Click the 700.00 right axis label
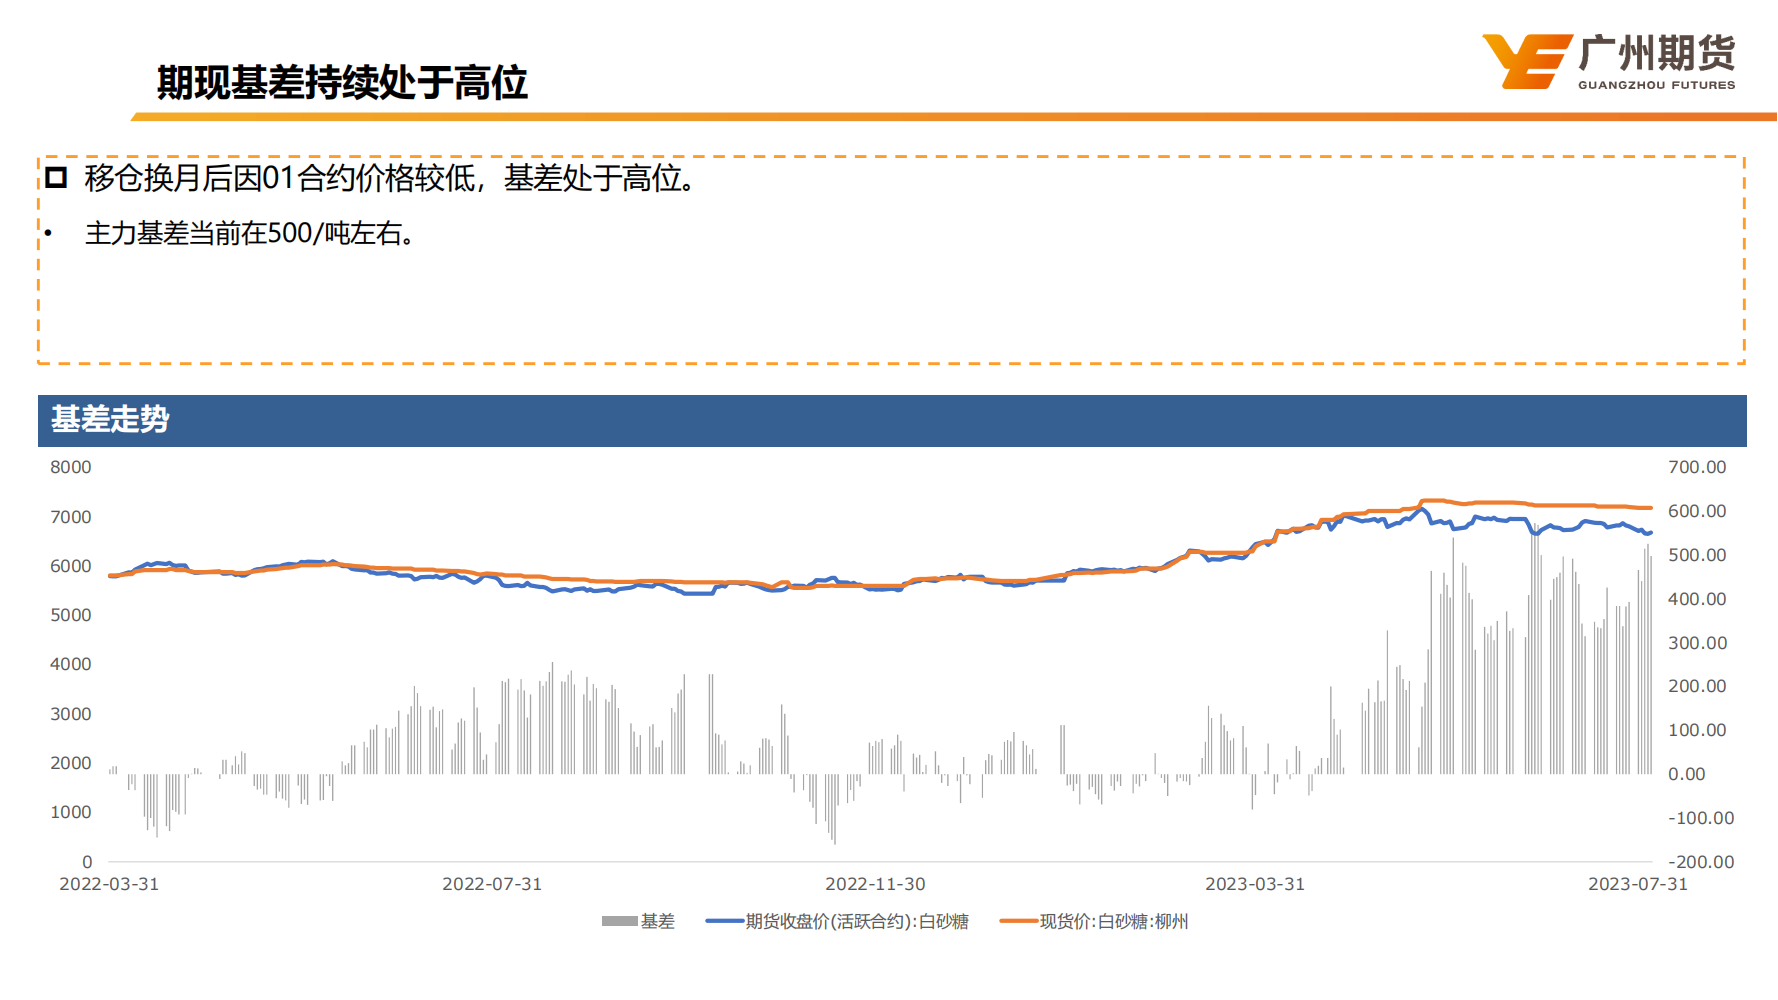This screenshot has height=1000, width=1778. (x=1697, y=467)
